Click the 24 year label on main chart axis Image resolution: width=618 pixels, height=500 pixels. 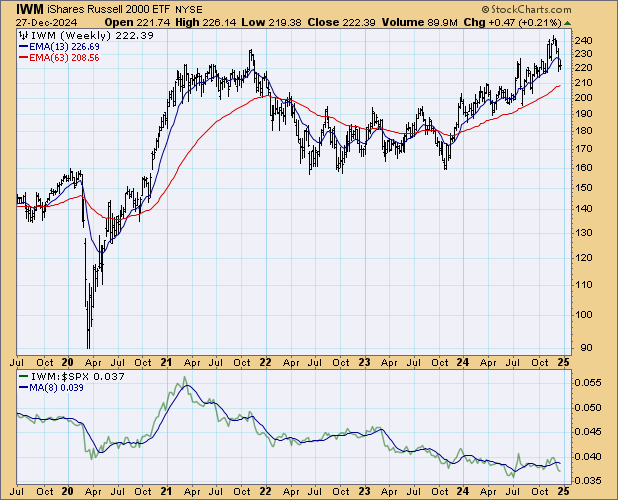pyautogui.click(x=463, y=362)
